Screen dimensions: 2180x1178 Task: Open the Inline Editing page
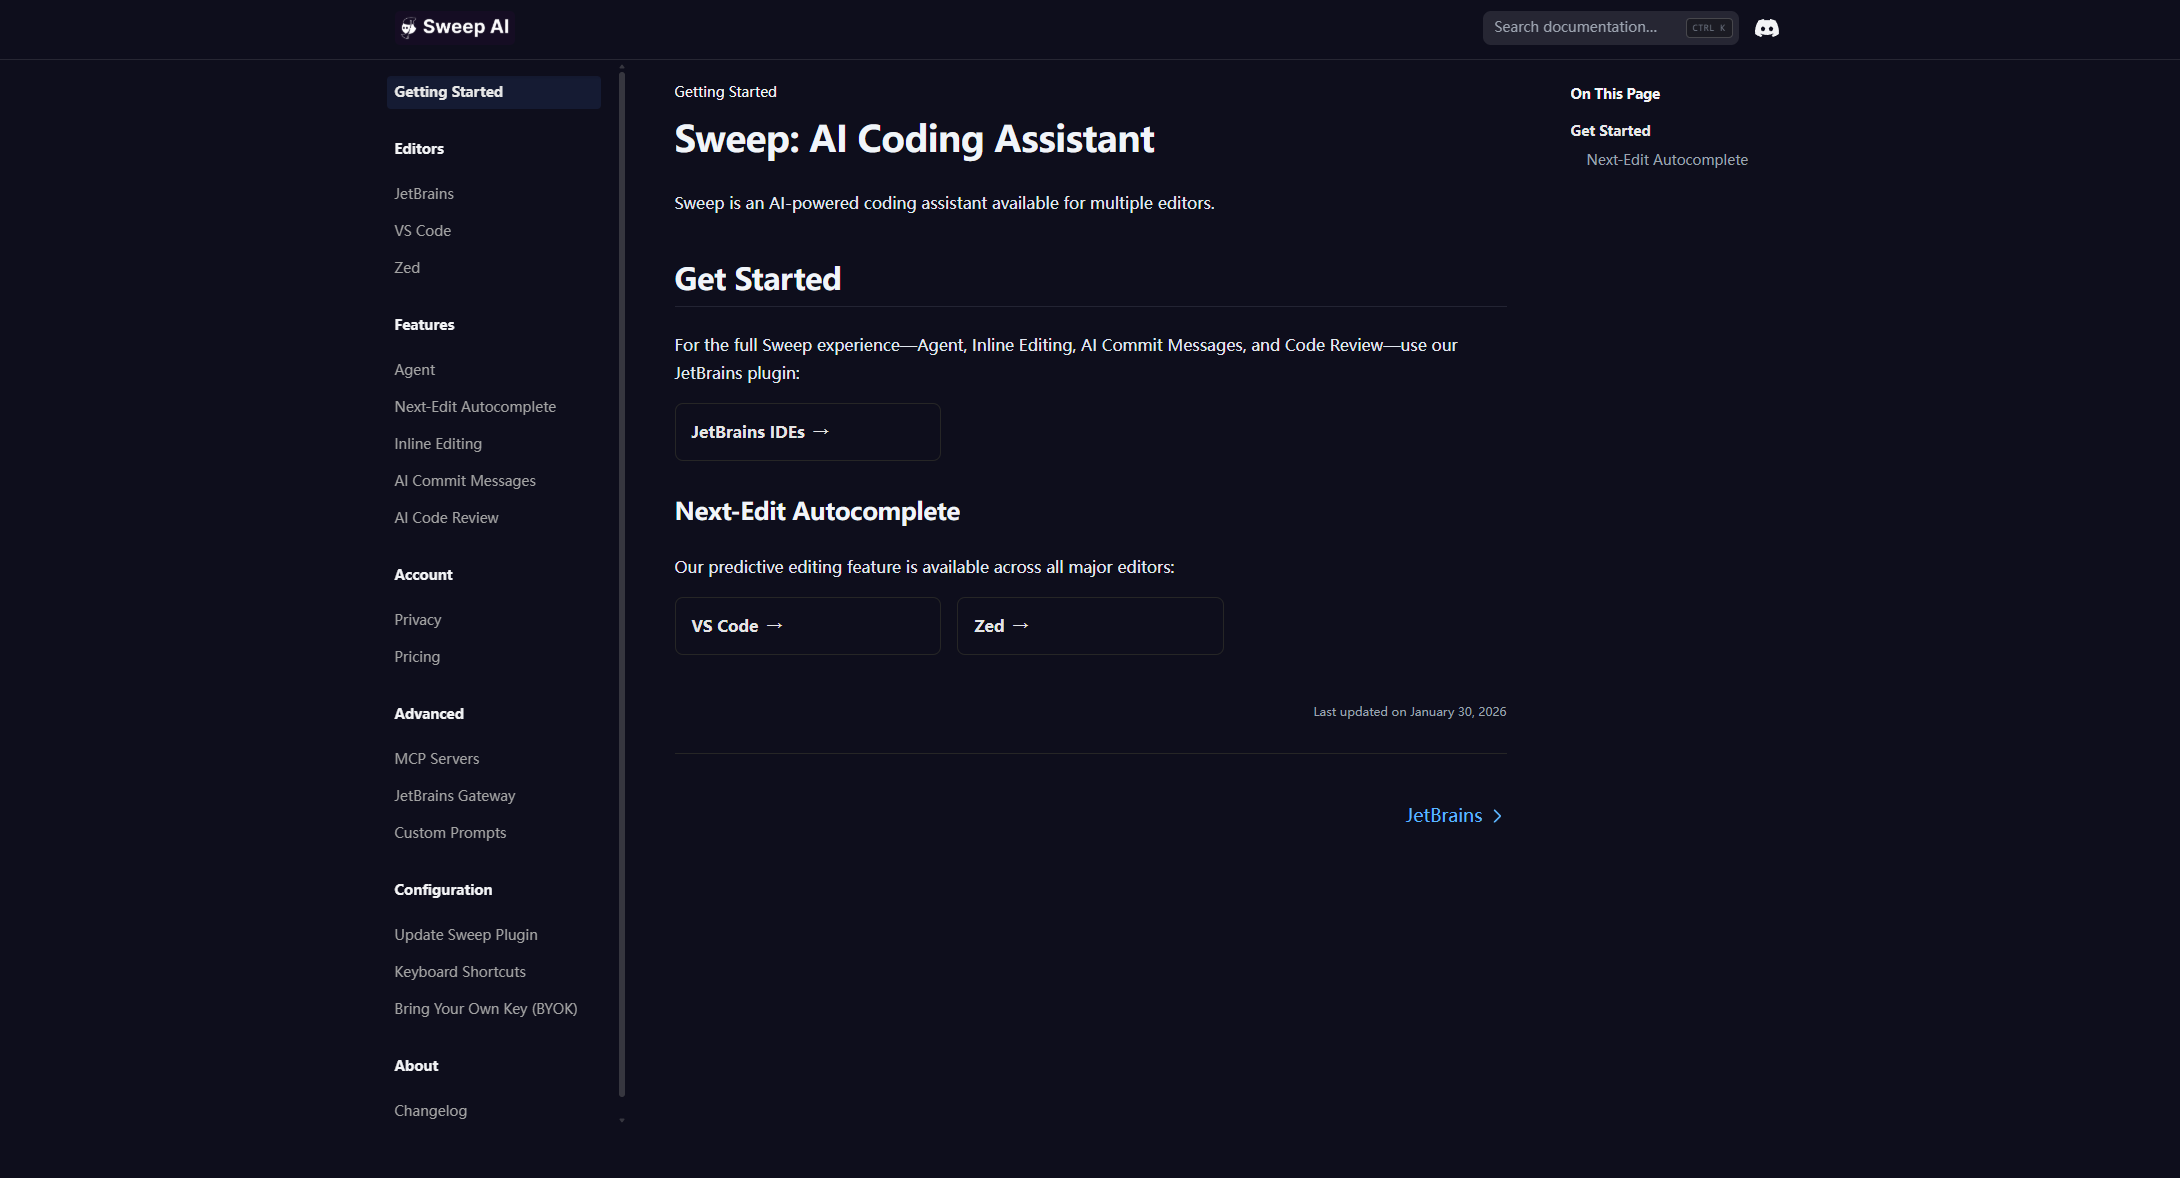(438, 444)
